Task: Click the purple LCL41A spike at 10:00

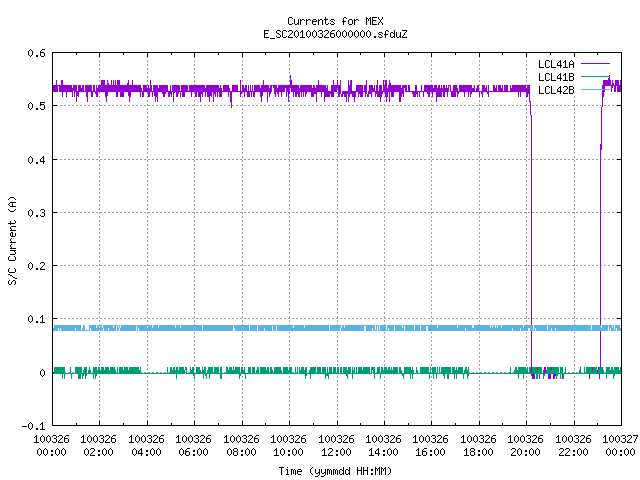Action: coord(290,81)
